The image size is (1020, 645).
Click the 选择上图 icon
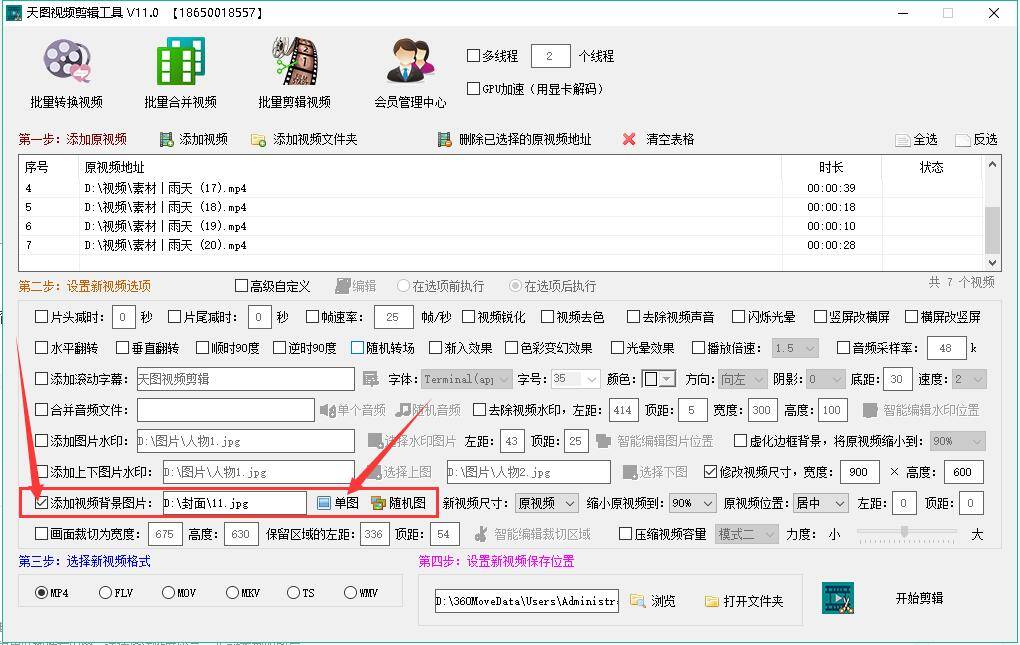point(373,472)
